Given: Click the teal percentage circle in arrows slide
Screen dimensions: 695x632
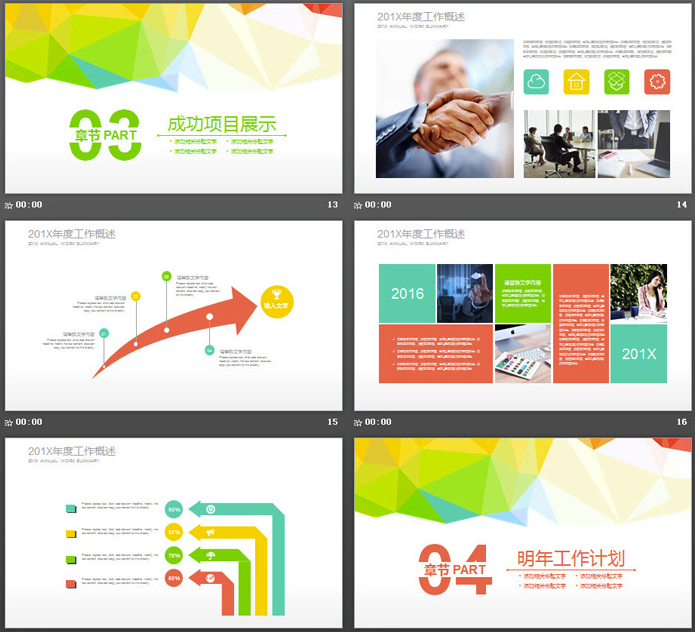Looking at the screenshot, I should tap(174, 509).
